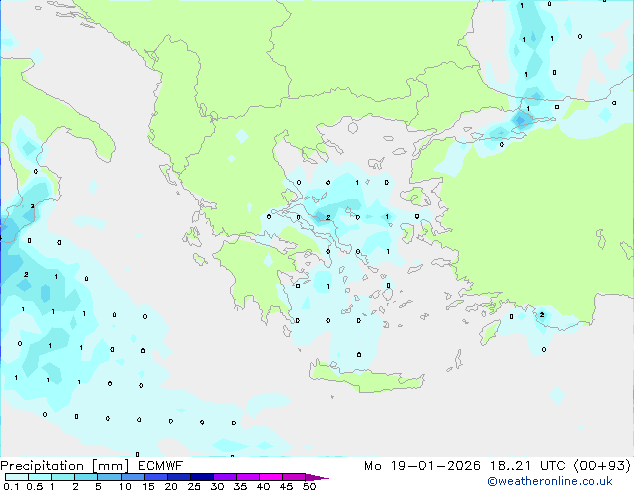Select the legend swatch between 45 and 50
Image resolution: width=634 pixels, height=490 pixels.
(294, 477)
